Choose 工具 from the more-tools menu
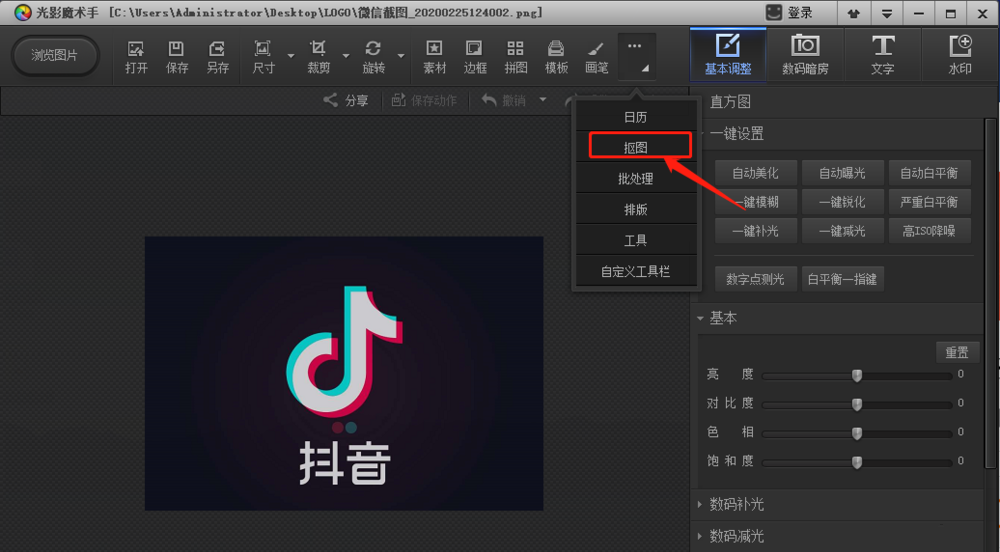The width and height of the screenshot is (1000, 552). (635, 240)
